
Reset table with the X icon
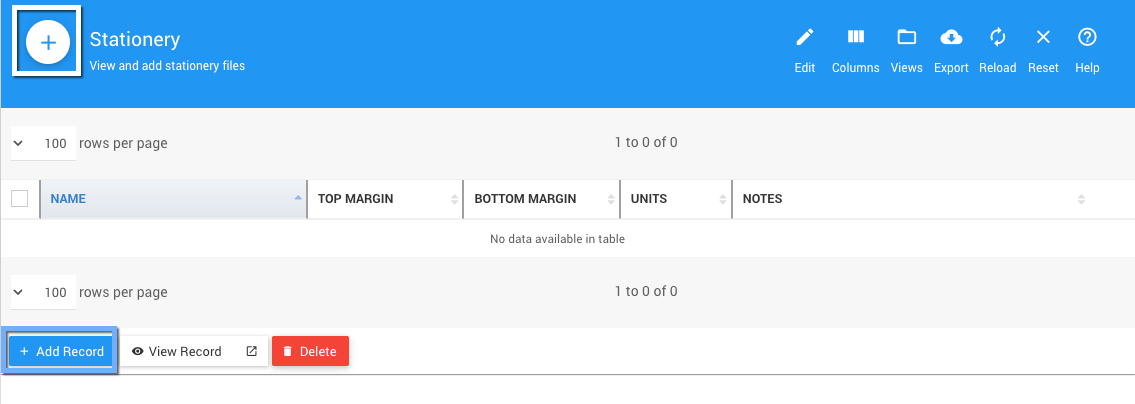pyautogui.click(x=1043, y=38)
